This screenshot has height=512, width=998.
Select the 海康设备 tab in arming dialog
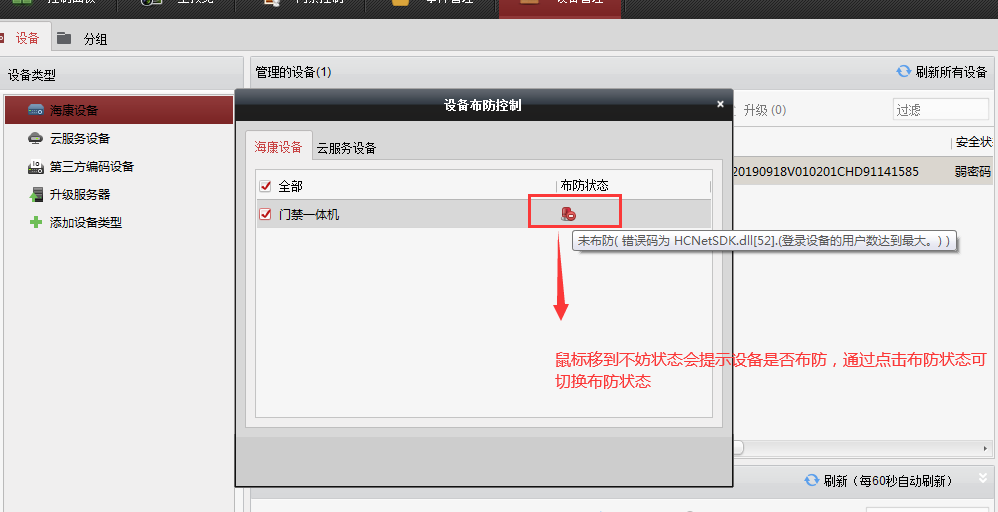point(279,146)
